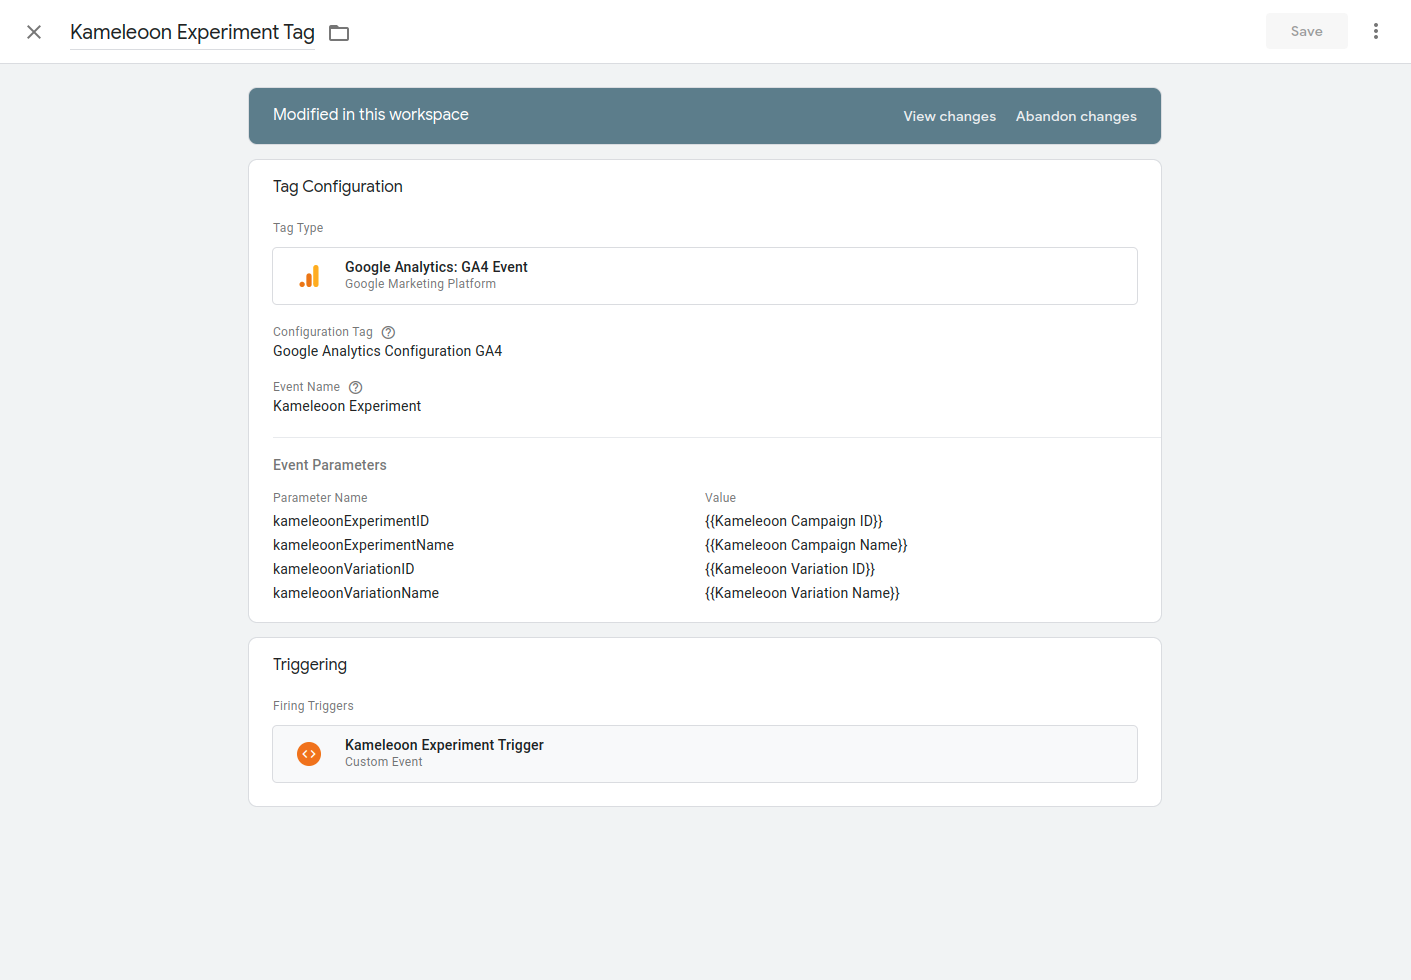Show help for Configuration Tag
This screenshot has width=1411, height=980.
388,332
